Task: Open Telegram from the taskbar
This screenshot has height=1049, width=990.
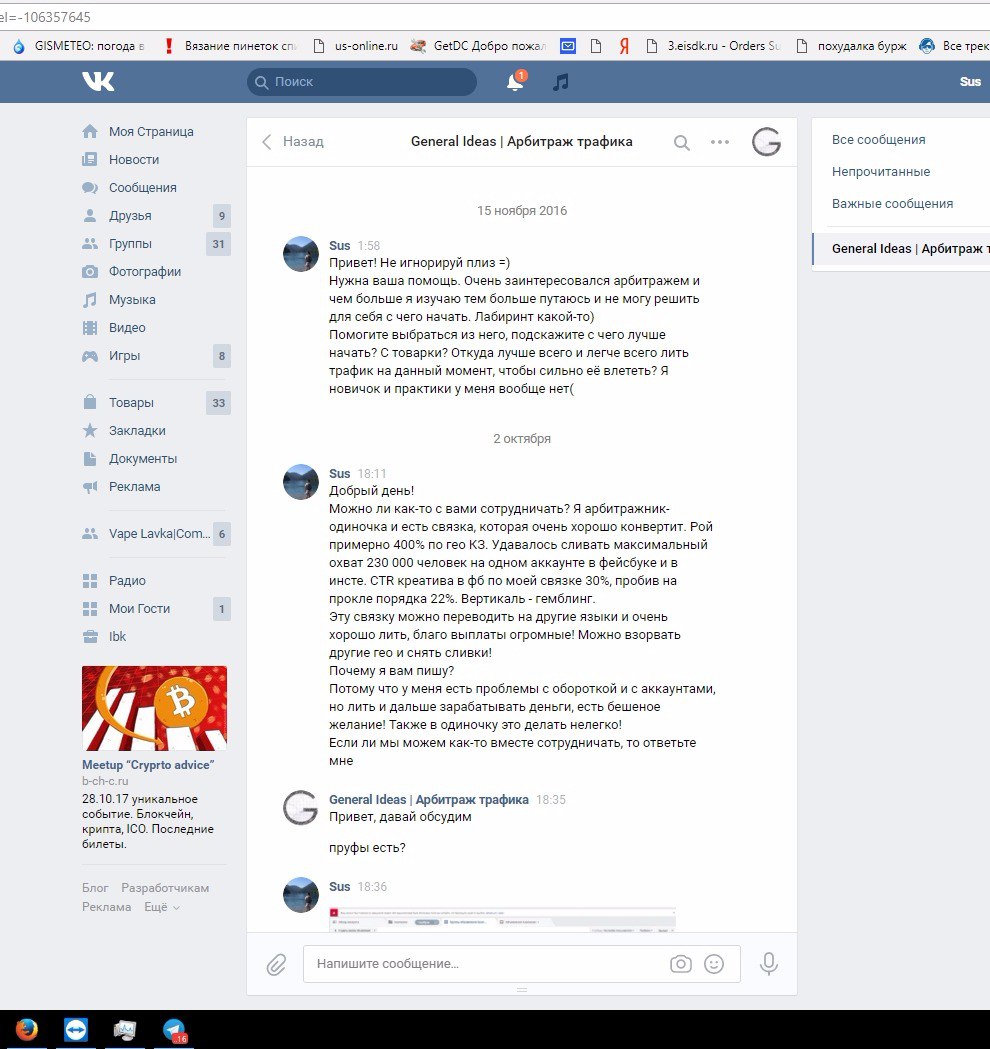Action: point(175,1030)
